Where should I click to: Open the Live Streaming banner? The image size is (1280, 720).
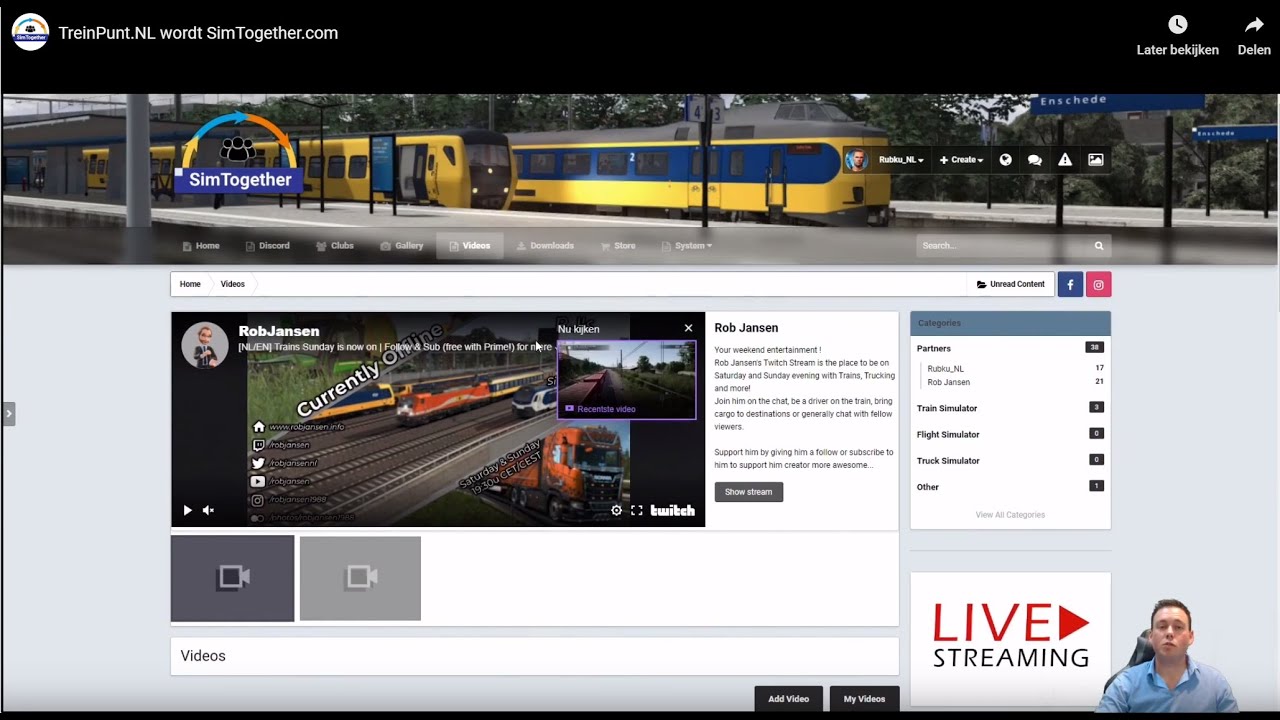pyautogui.click(x=1010, y=638)
